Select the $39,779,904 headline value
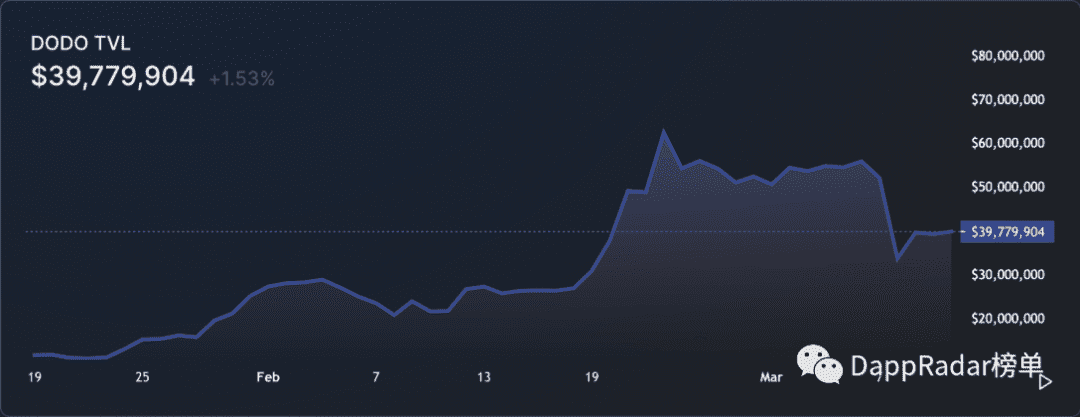 point(113,77)
